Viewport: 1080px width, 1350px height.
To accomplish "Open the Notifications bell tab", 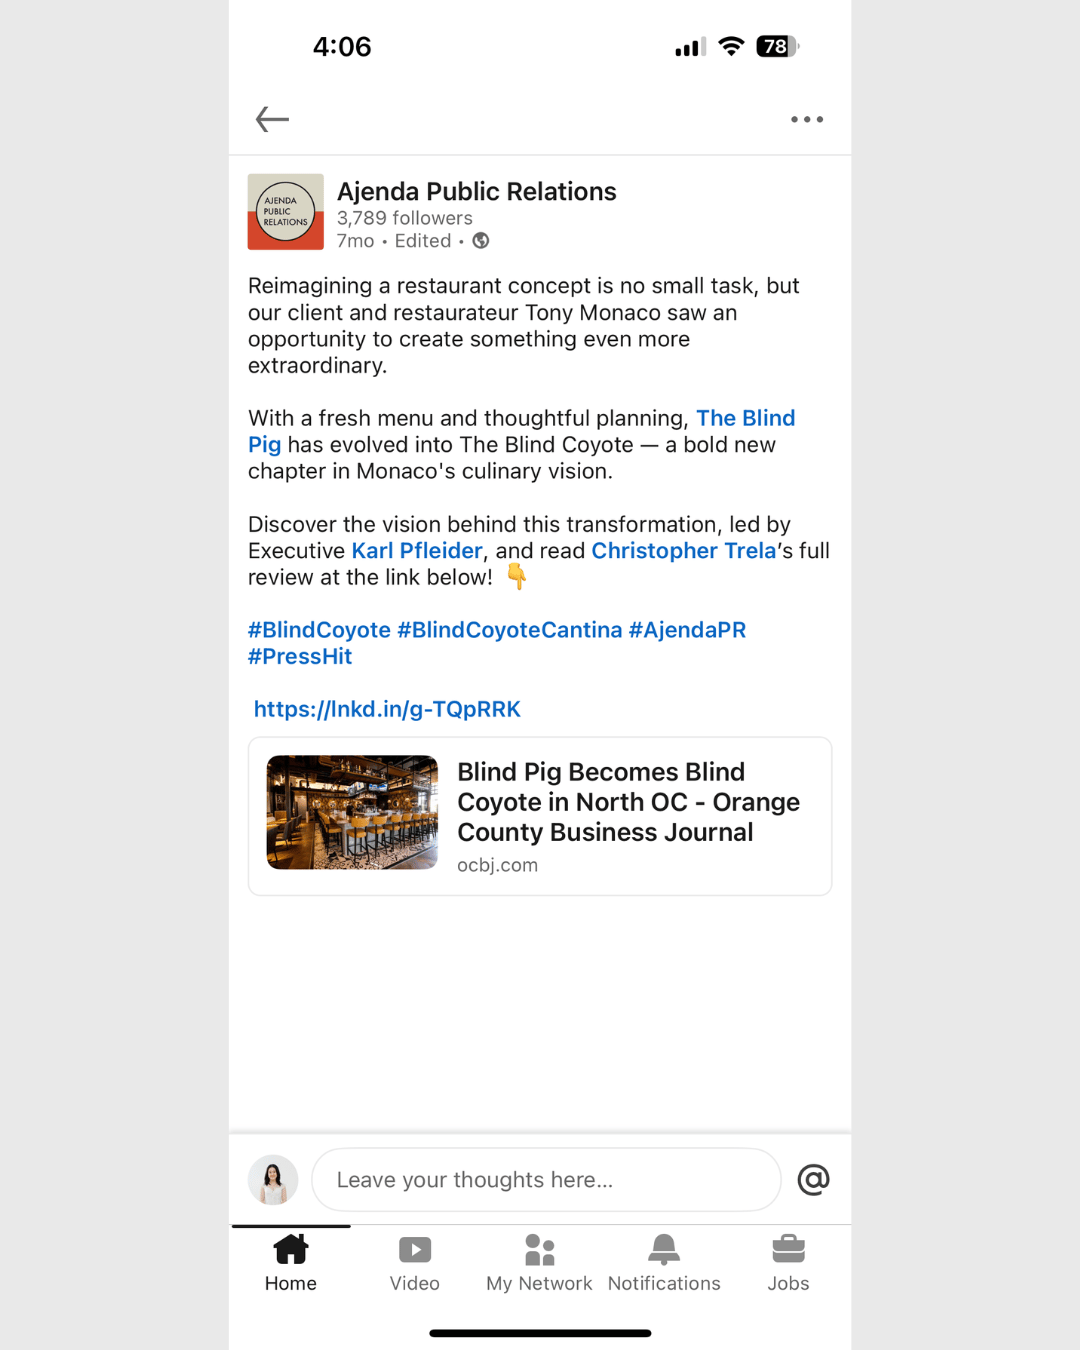I will tap(664, 1264).
